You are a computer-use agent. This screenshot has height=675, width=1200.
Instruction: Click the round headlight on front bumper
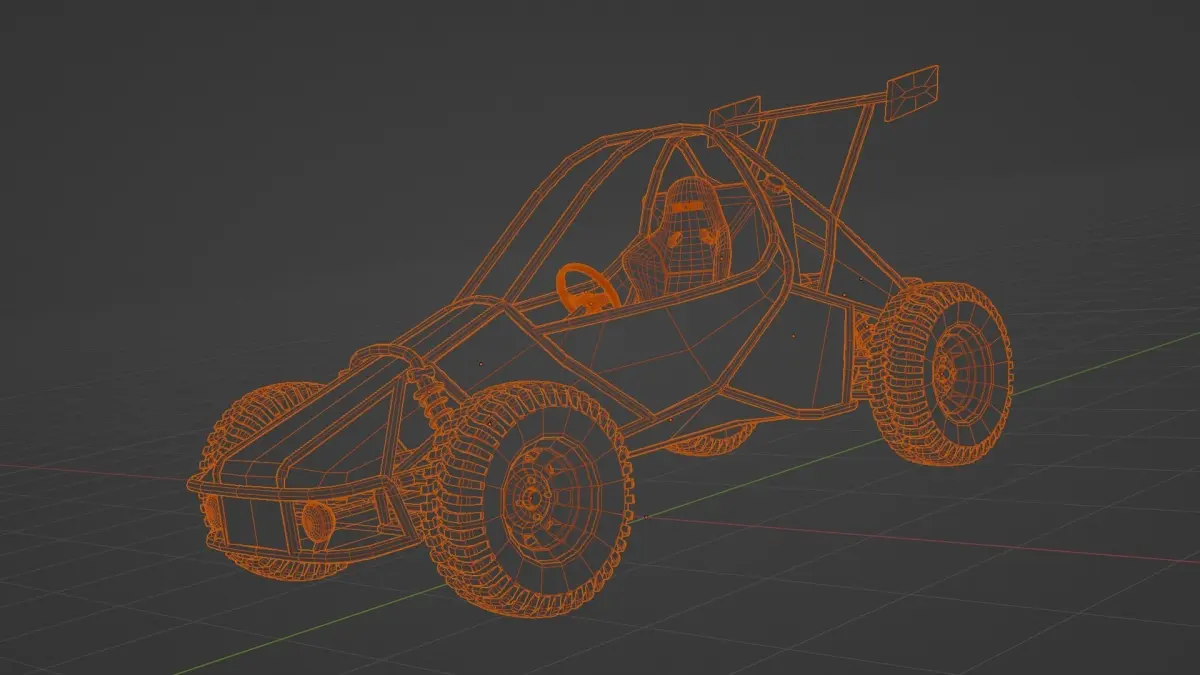318,524
